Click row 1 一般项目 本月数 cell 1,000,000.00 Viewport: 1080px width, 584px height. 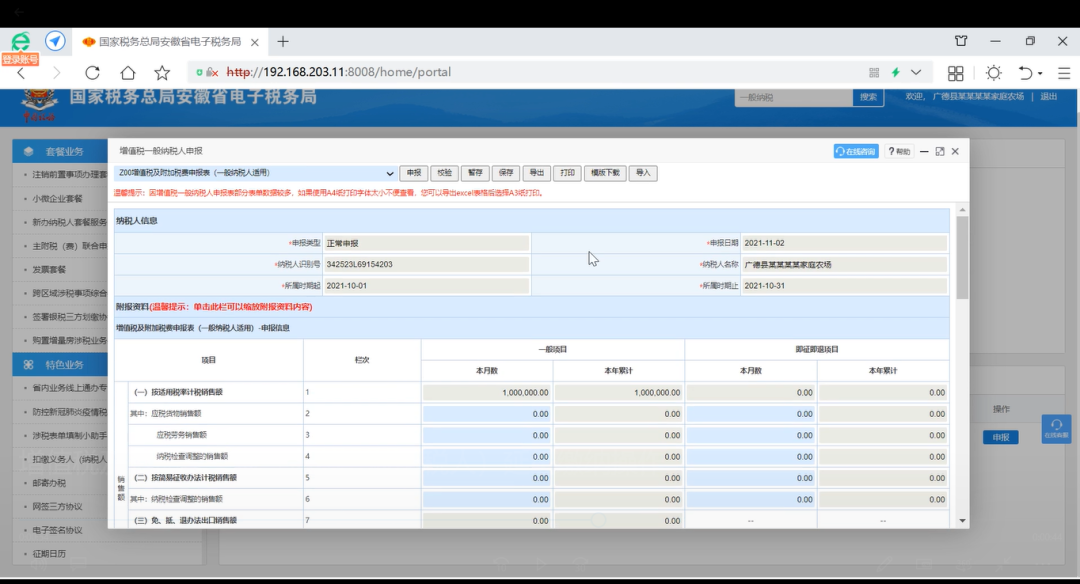[487, 393]
